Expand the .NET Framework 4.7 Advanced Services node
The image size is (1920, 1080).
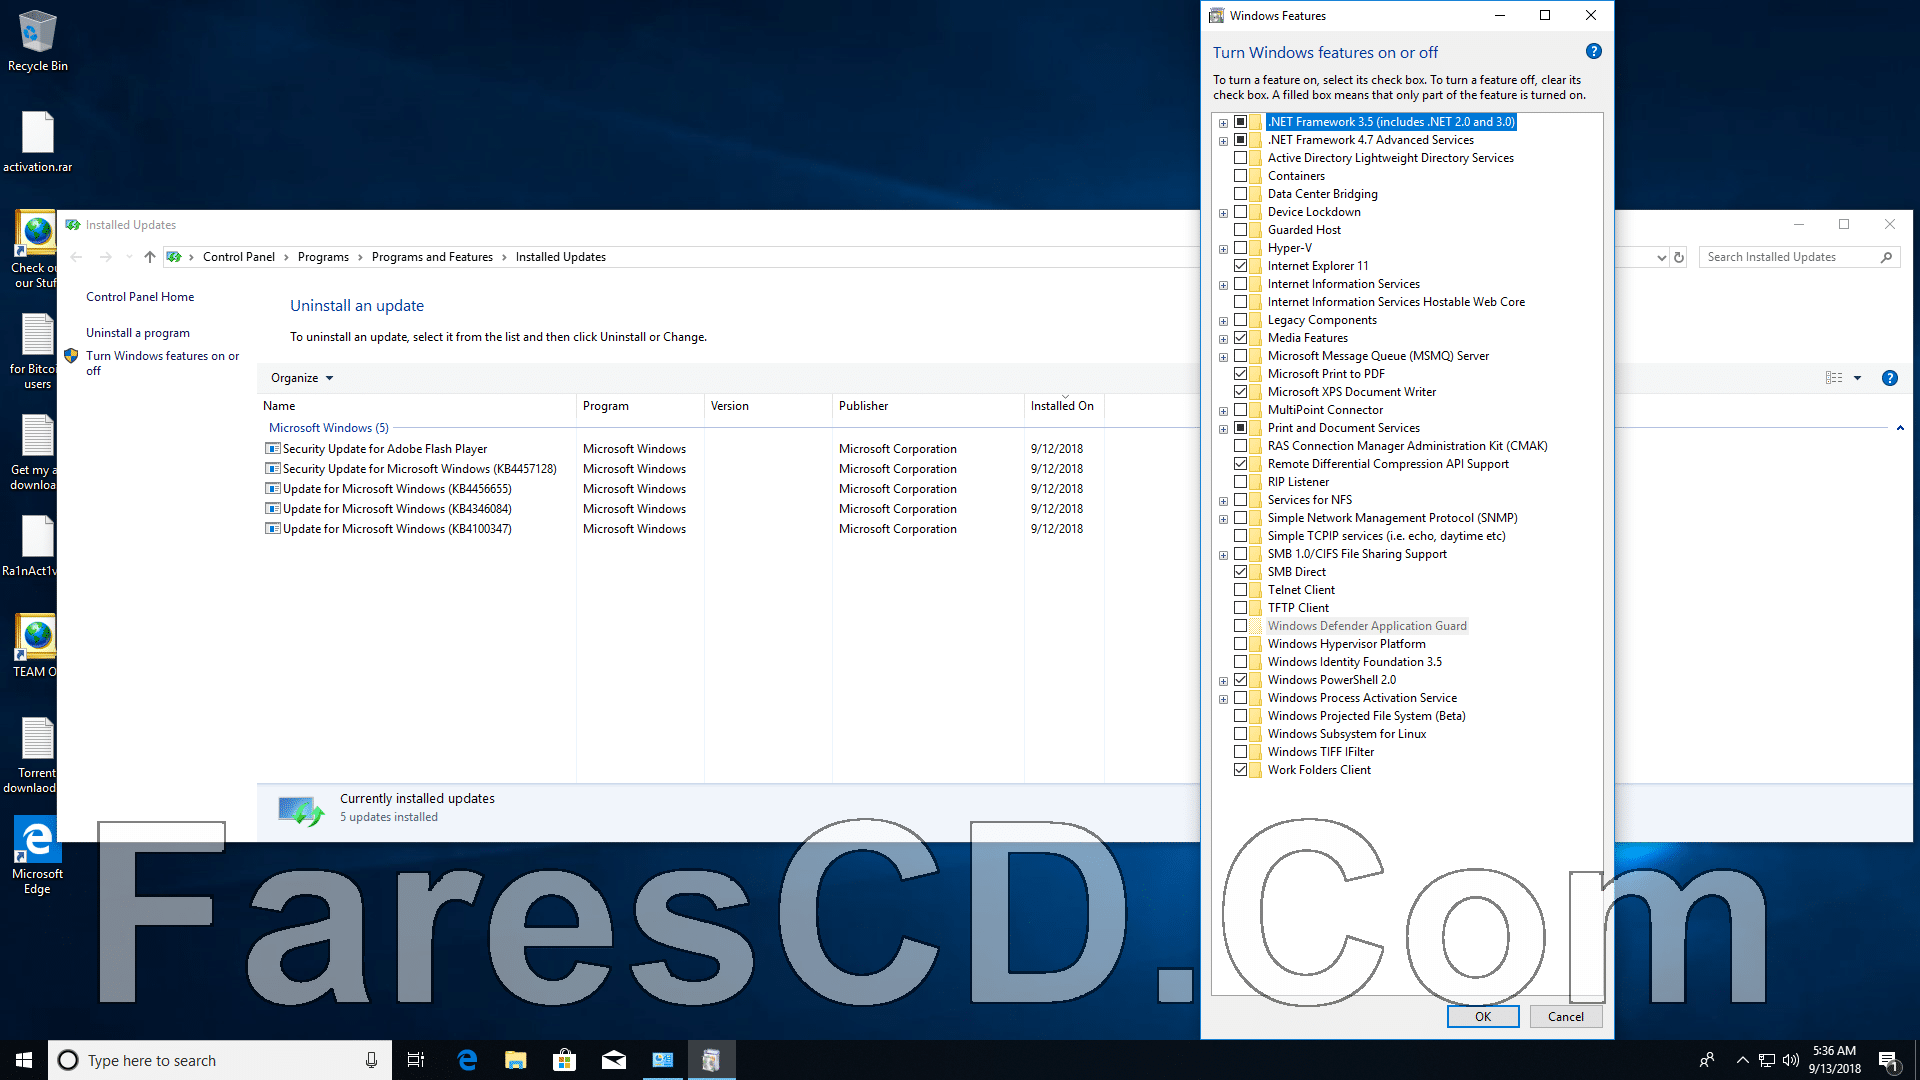[x=1223, y=141]
